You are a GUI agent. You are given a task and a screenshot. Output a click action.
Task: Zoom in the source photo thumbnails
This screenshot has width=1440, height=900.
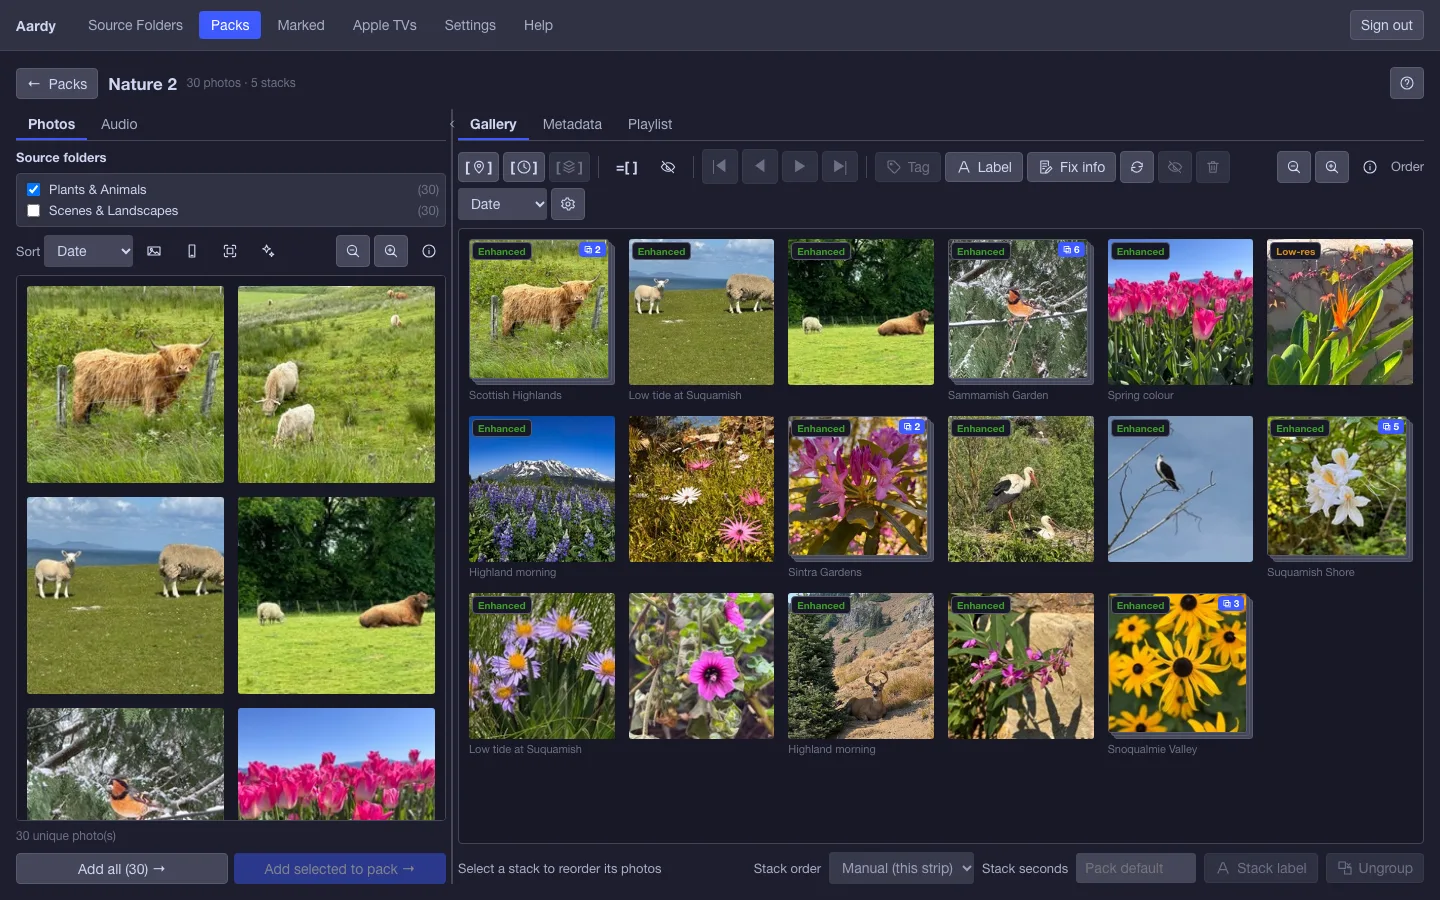391,251
